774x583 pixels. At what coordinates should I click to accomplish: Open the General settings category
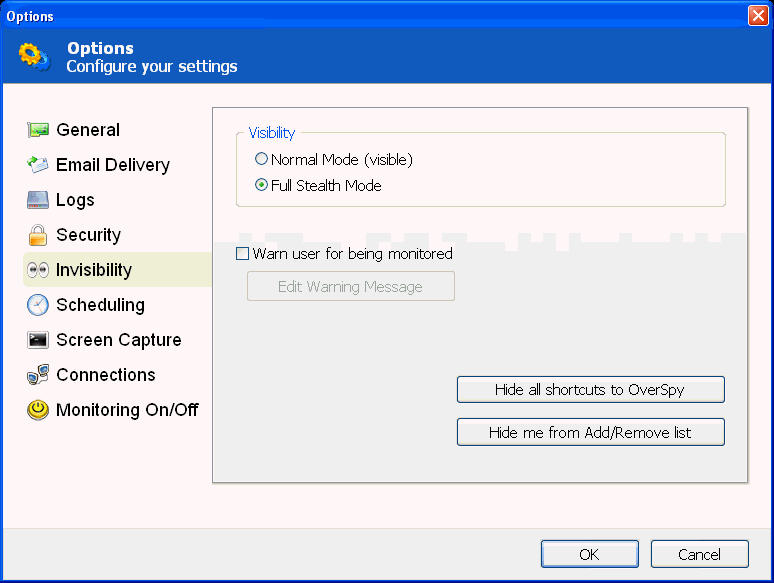point(88,130)
